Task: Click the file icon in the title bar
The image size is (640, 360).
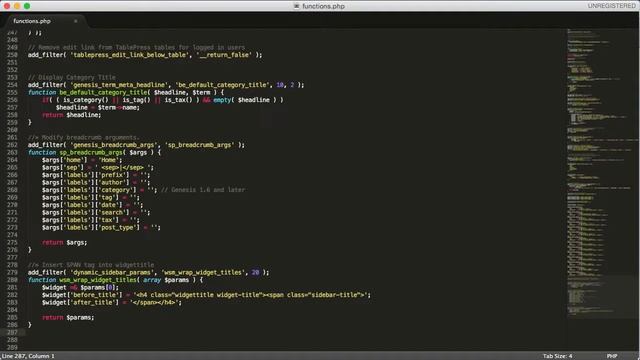Action: point(296,6)
